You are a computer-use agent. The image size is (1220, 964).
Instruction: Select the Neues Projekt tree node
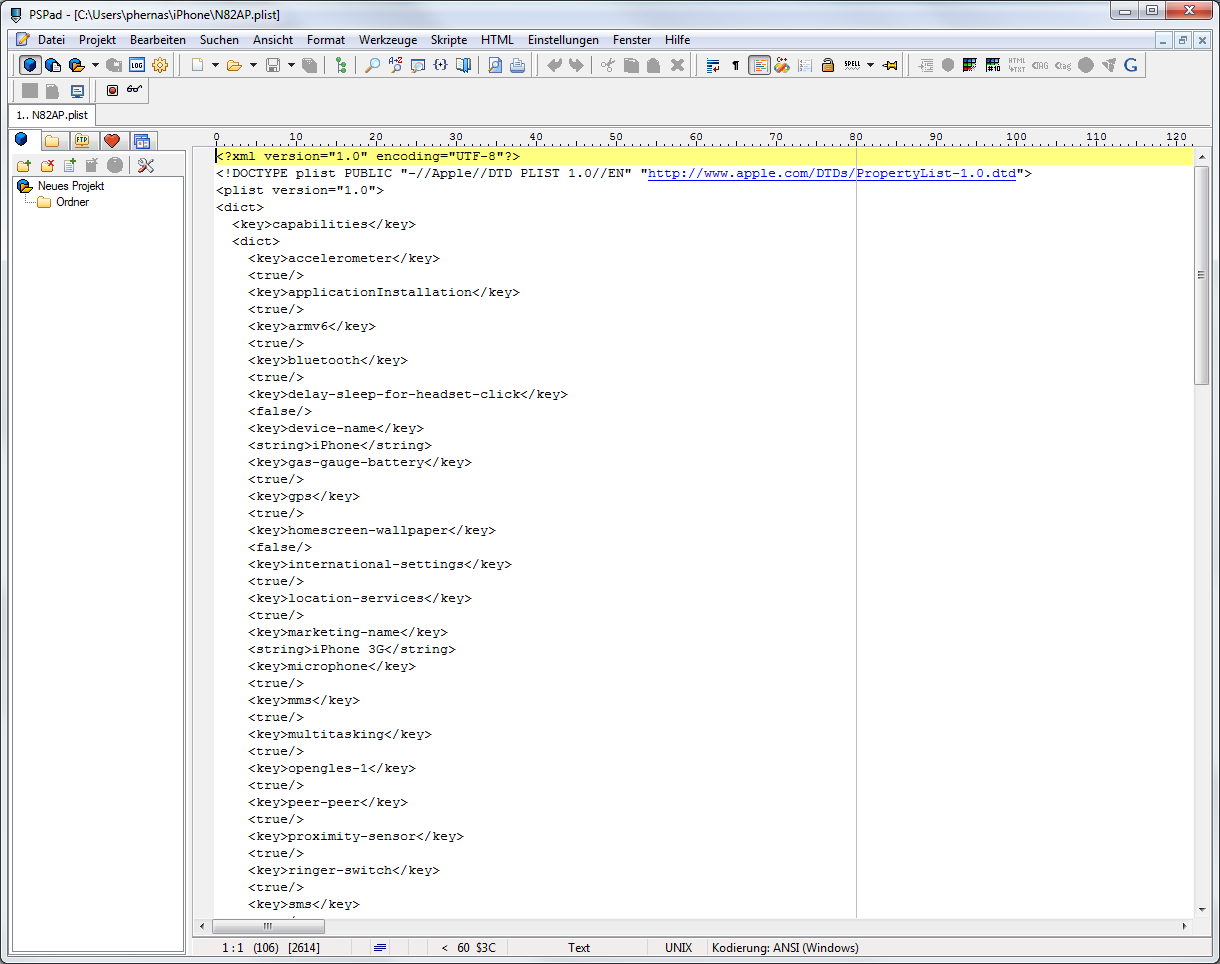(71, 186)
